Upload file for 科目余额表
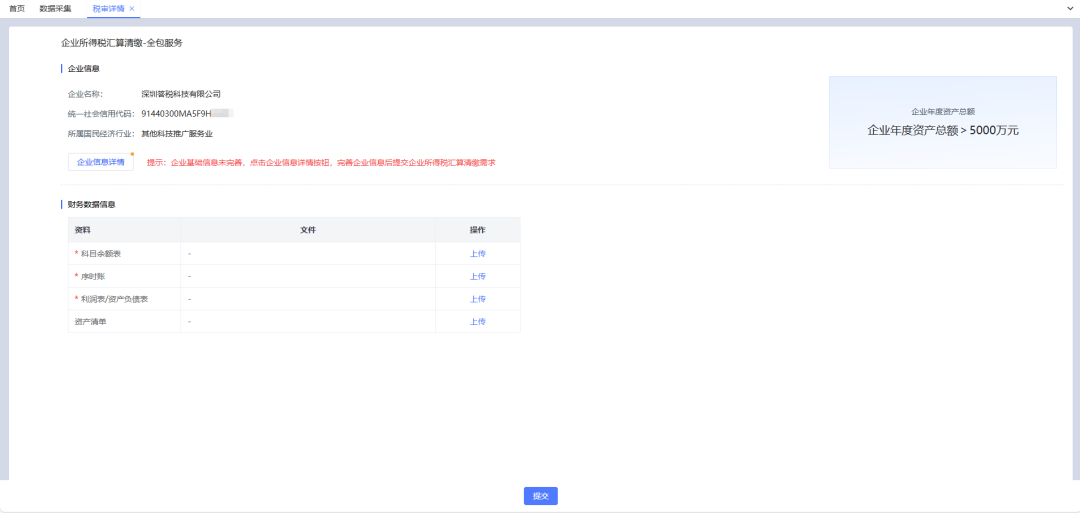Image resolution: width=1080 pixels, height=513 pixels. [478, 253]
